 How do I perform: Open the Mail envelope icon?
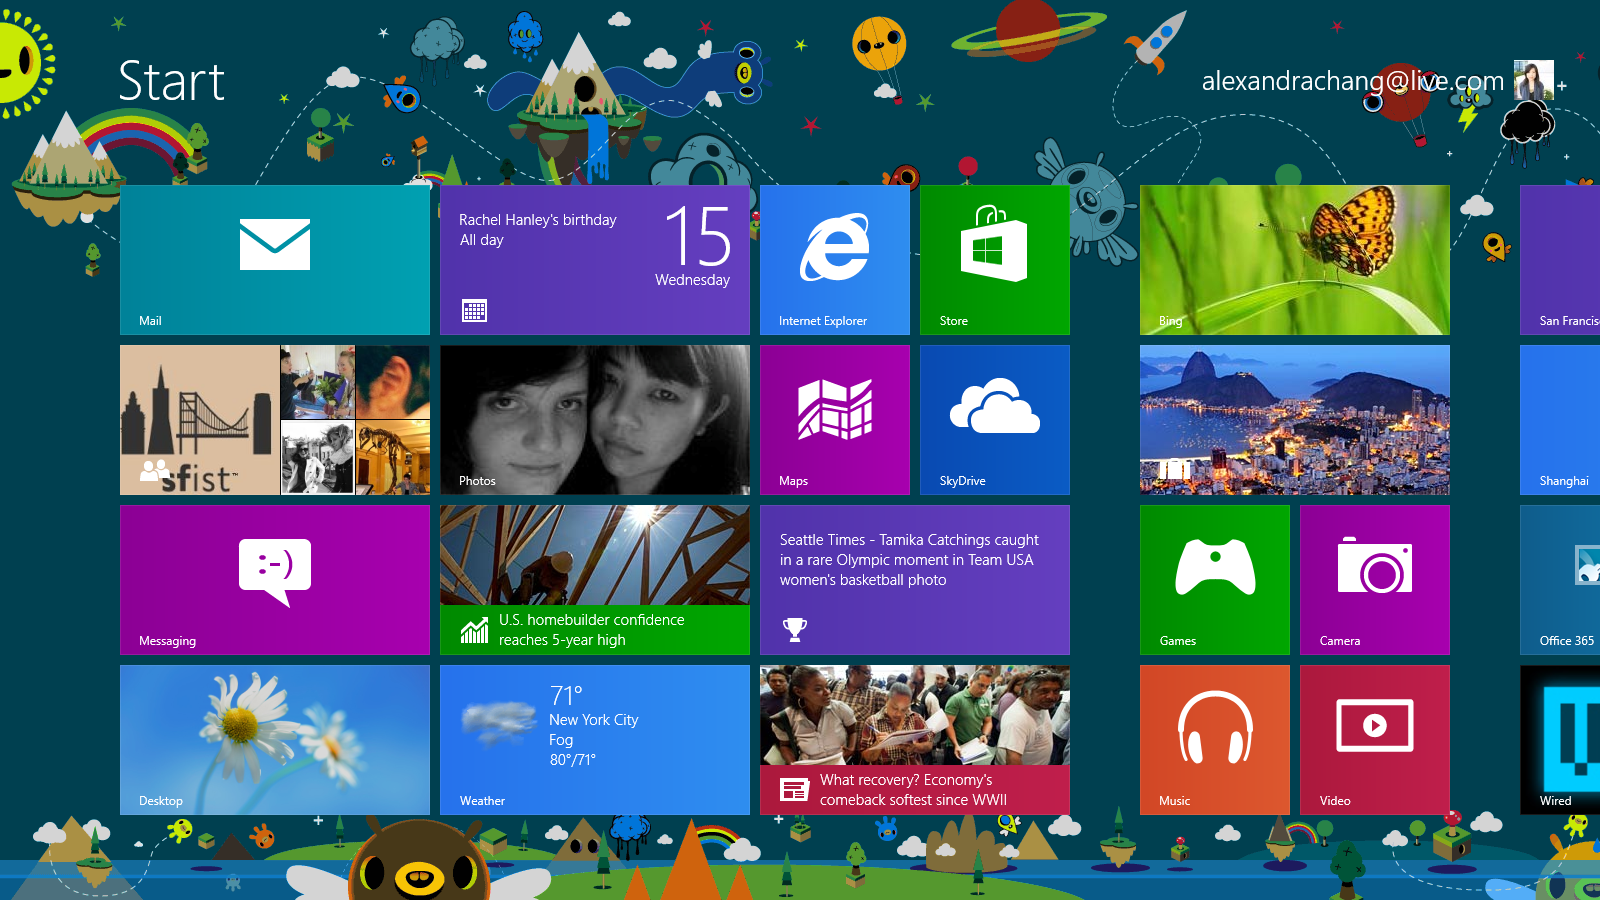click(275, 244)
